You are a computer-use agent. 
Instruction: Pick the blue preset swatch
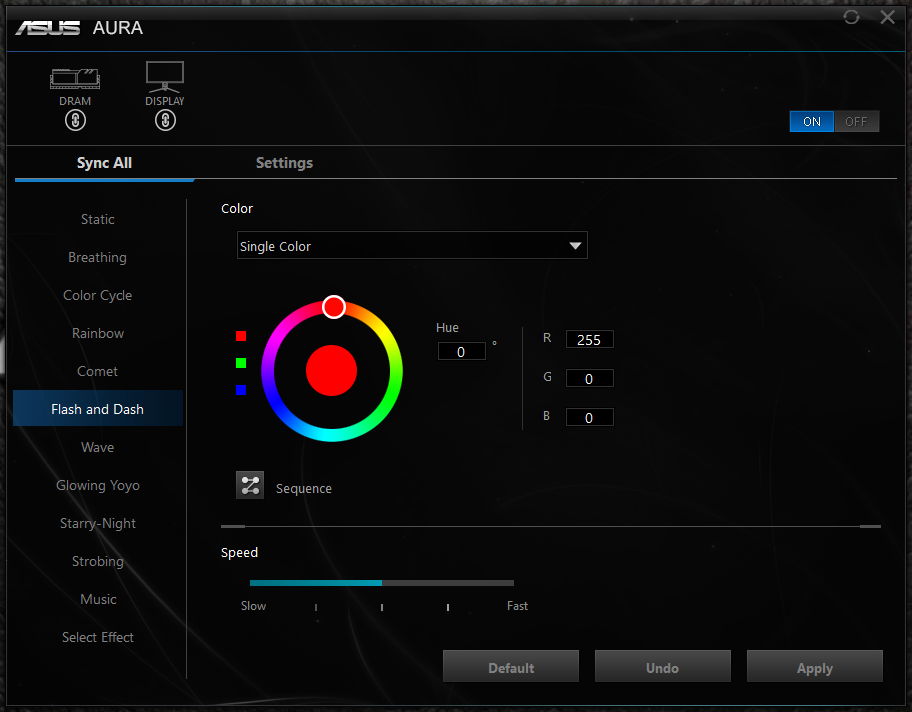pos(241,390)
